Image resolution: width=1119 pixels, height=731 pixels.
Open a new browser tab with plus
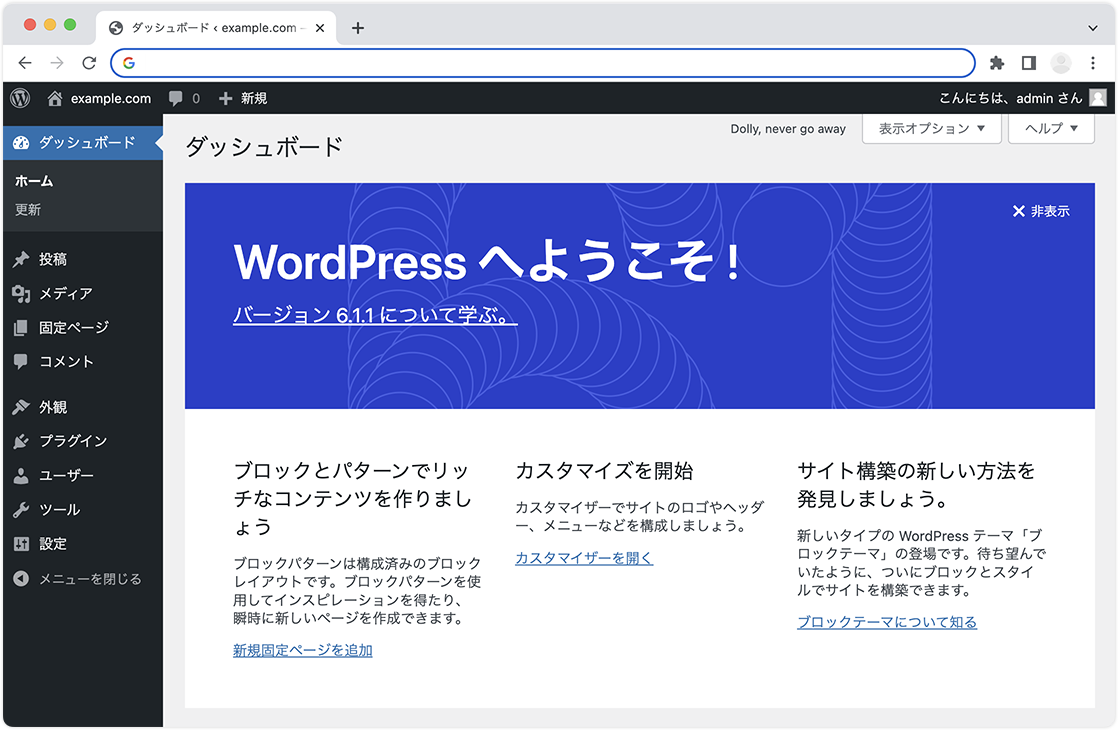point(358,28)
